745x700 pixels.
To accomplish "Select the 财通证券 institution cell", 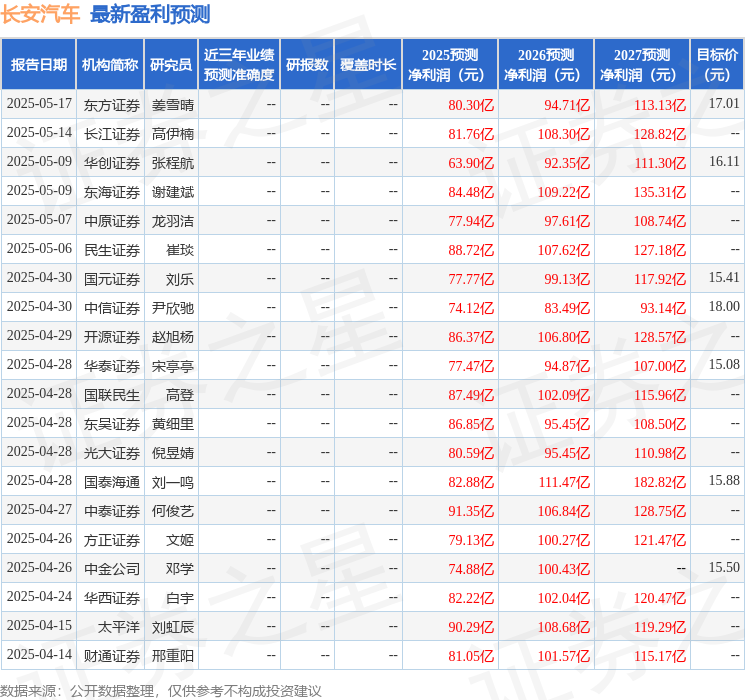I will [112, 656].
